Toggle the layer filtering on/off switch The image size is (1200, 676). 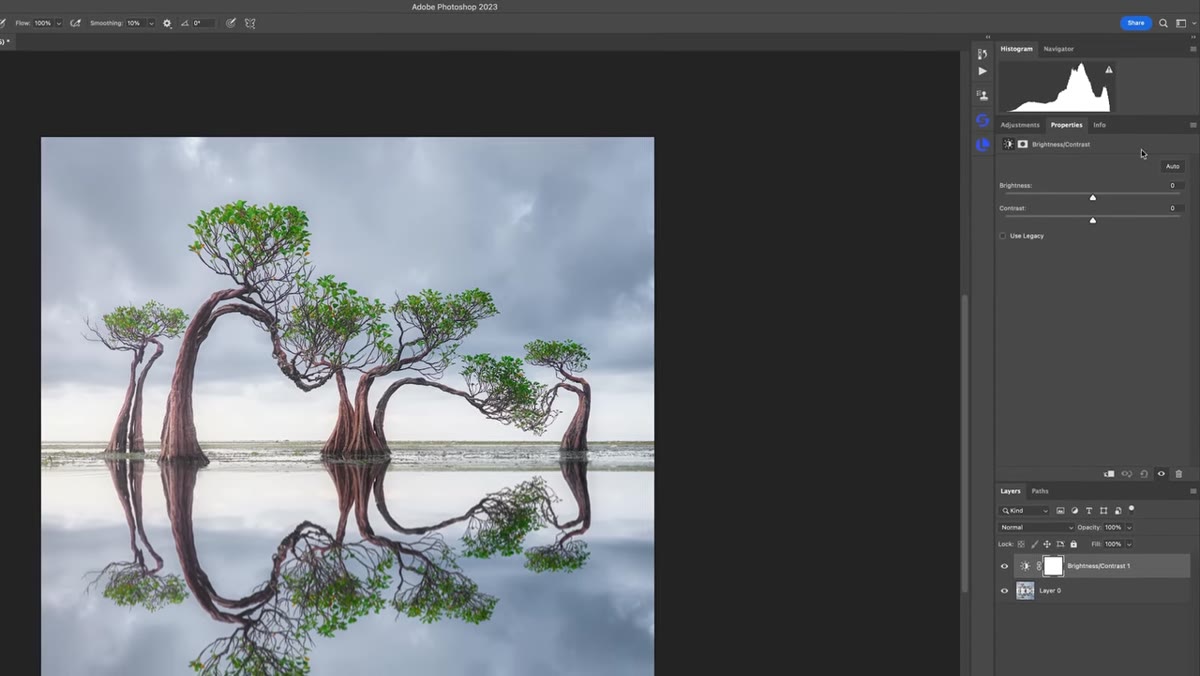tap(1131, 509)
